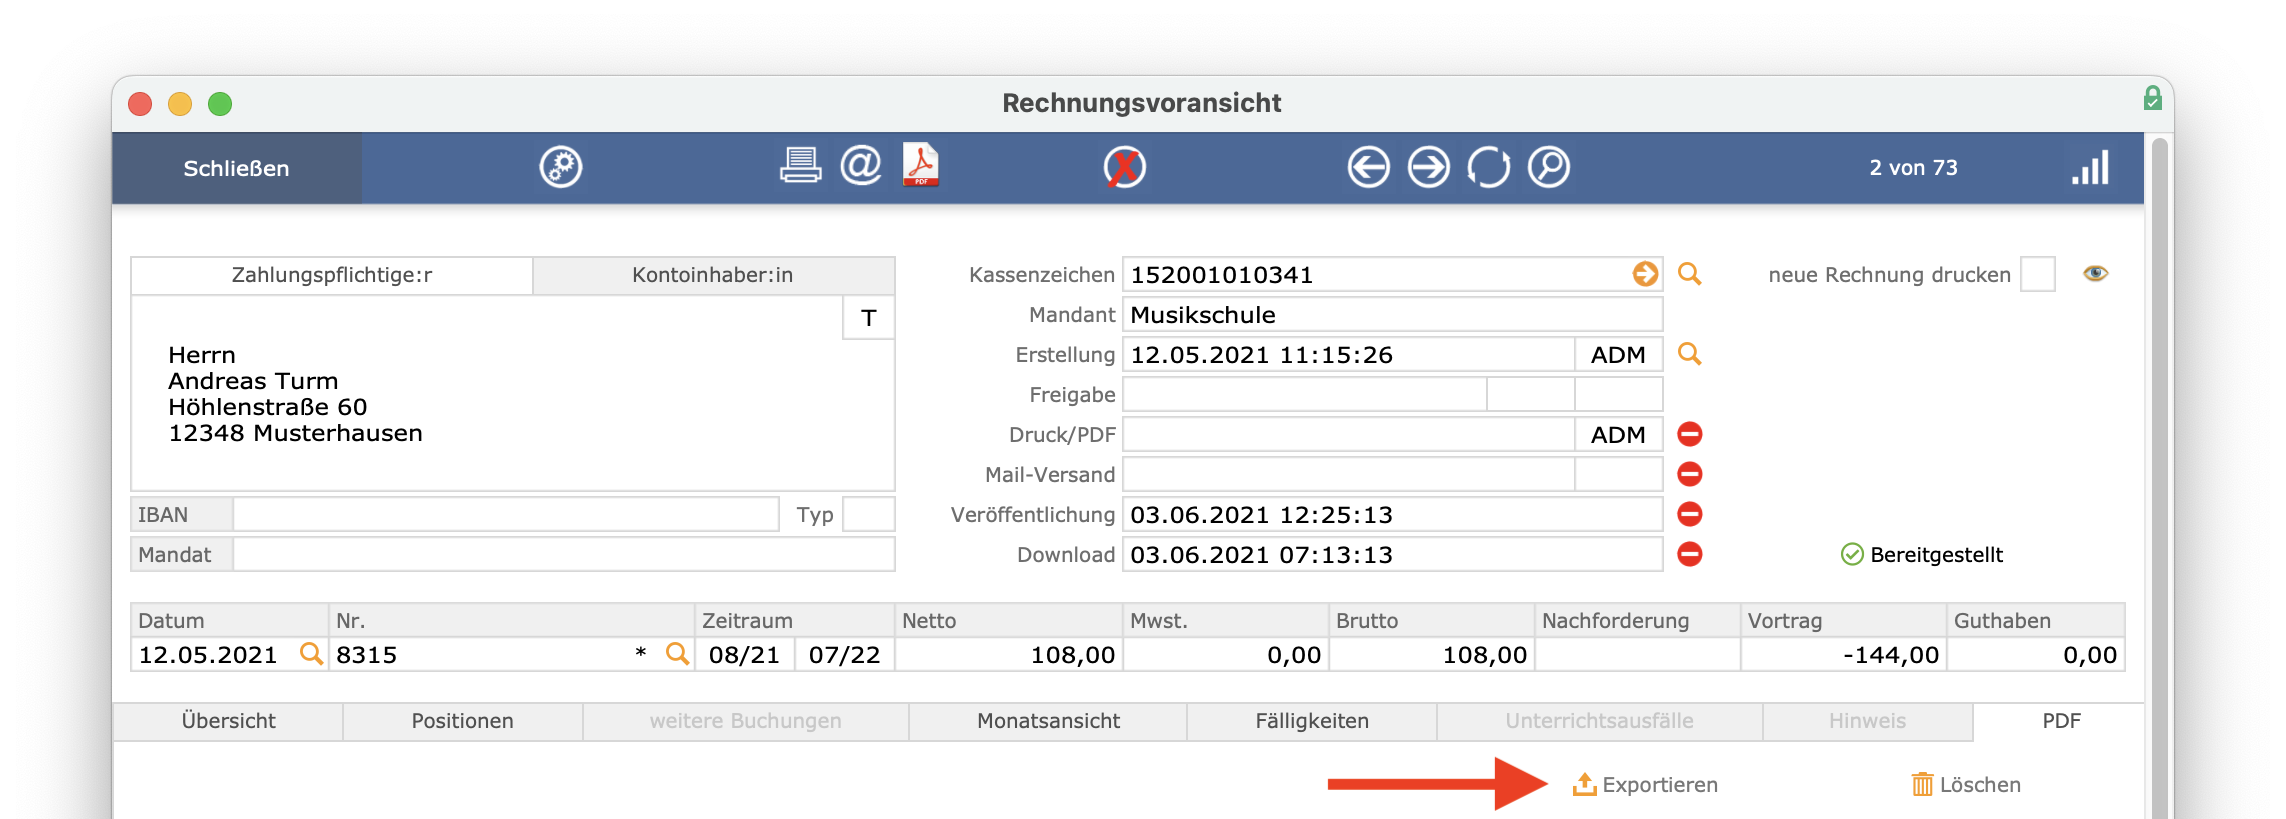The image size is (2286, 819).
Task: Click the printer icon to print invoice
Action: click(800, 165)
